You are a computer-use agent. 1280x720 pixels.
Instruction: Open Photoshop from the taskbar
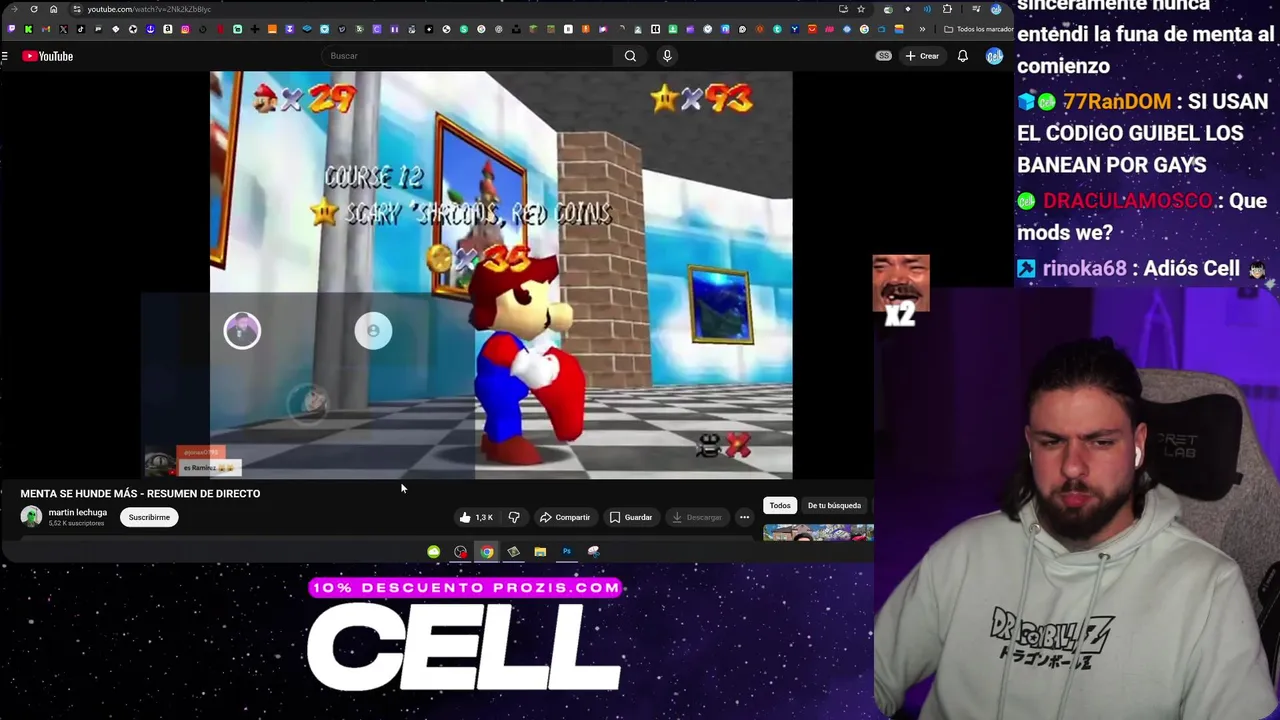pyautogui.click(x=567, y=552)
